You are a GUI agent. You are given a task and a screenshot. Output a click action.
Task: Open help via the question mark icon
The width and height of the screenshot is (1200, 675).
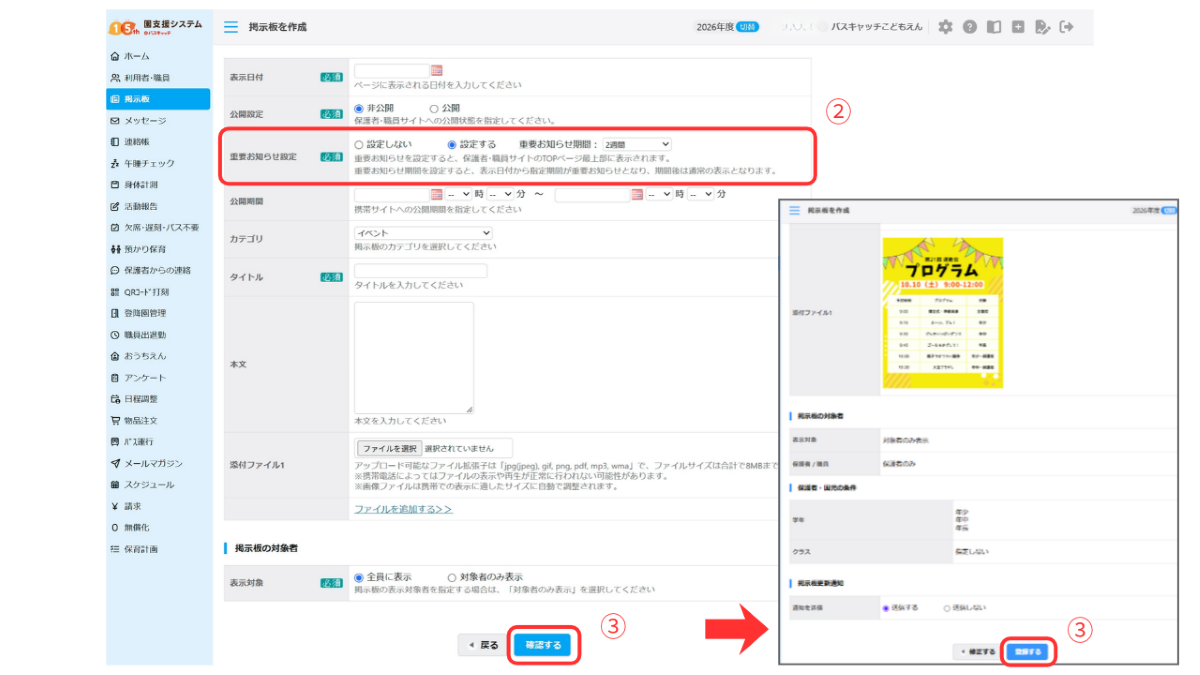(x=969, y=27)
